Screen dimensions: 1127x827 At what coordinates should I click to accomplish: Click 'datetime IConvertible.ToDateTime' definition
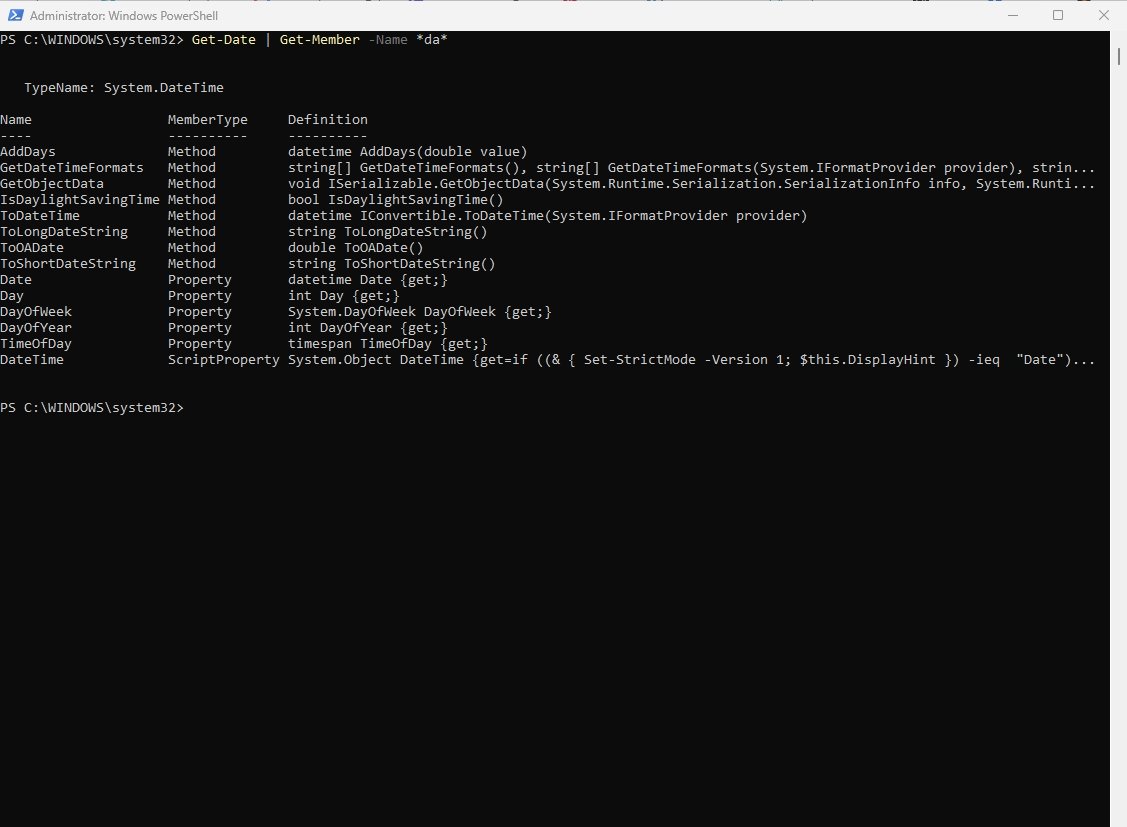[x=548, y=216]
